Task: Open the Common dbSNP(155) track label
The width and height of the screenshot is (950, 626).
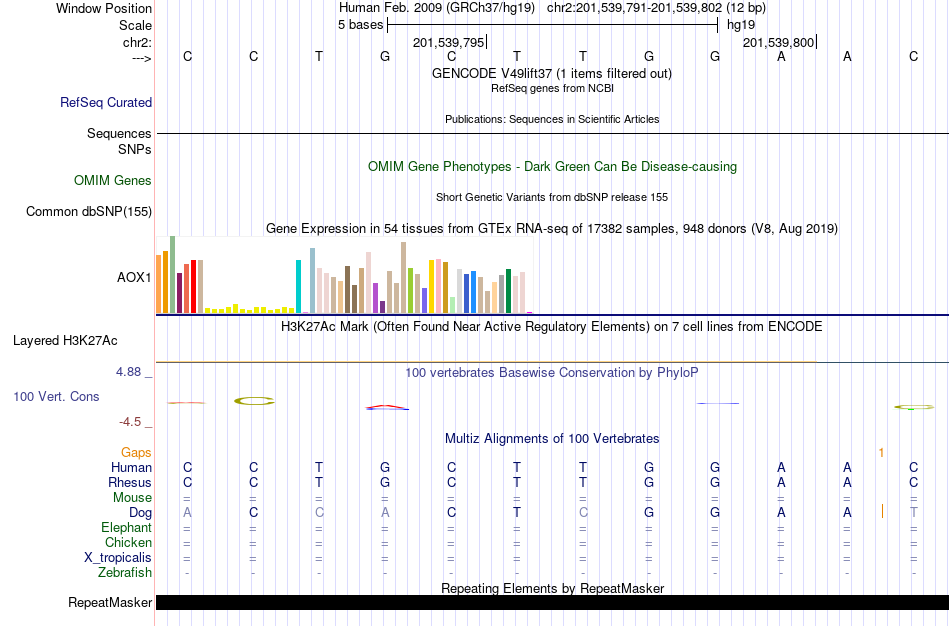Action: click(89, 211)
